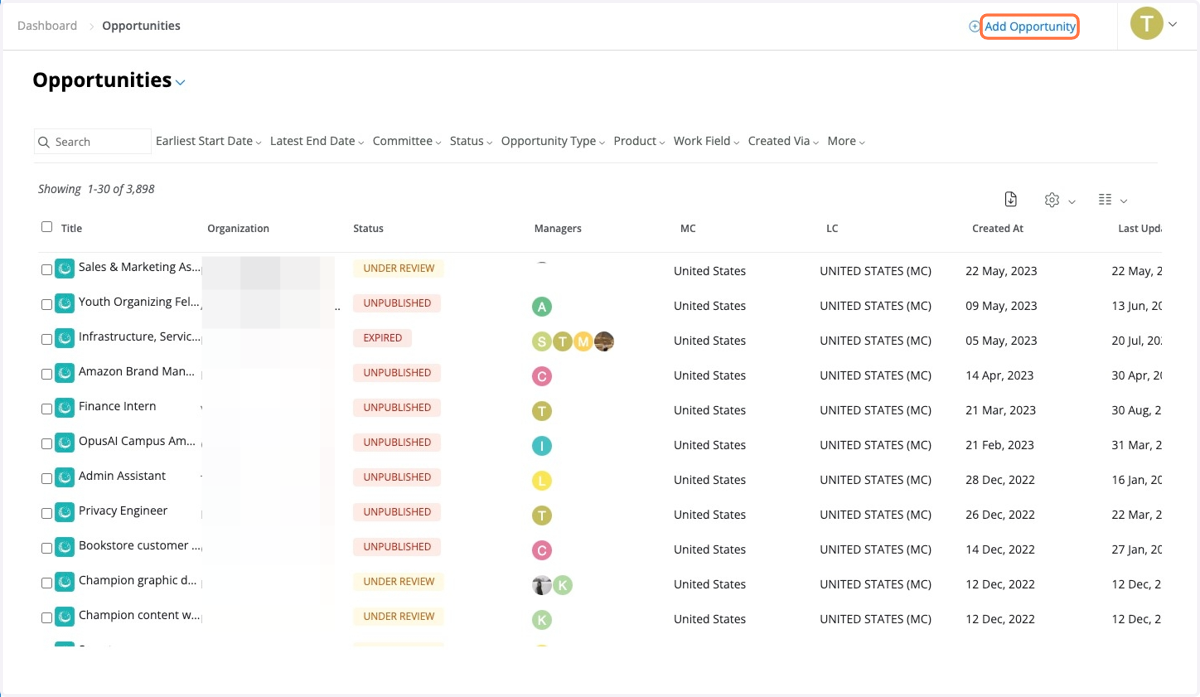Open the Privacy Engineer opportunity title

pyautogui.click(x=123, y=511)
